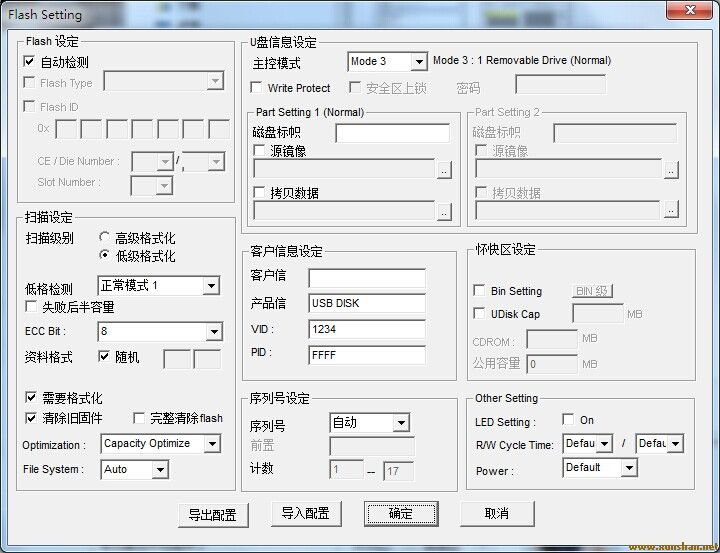Screen dimensions: 720x553
Task: Click the 确定 button
Action: 401,514
